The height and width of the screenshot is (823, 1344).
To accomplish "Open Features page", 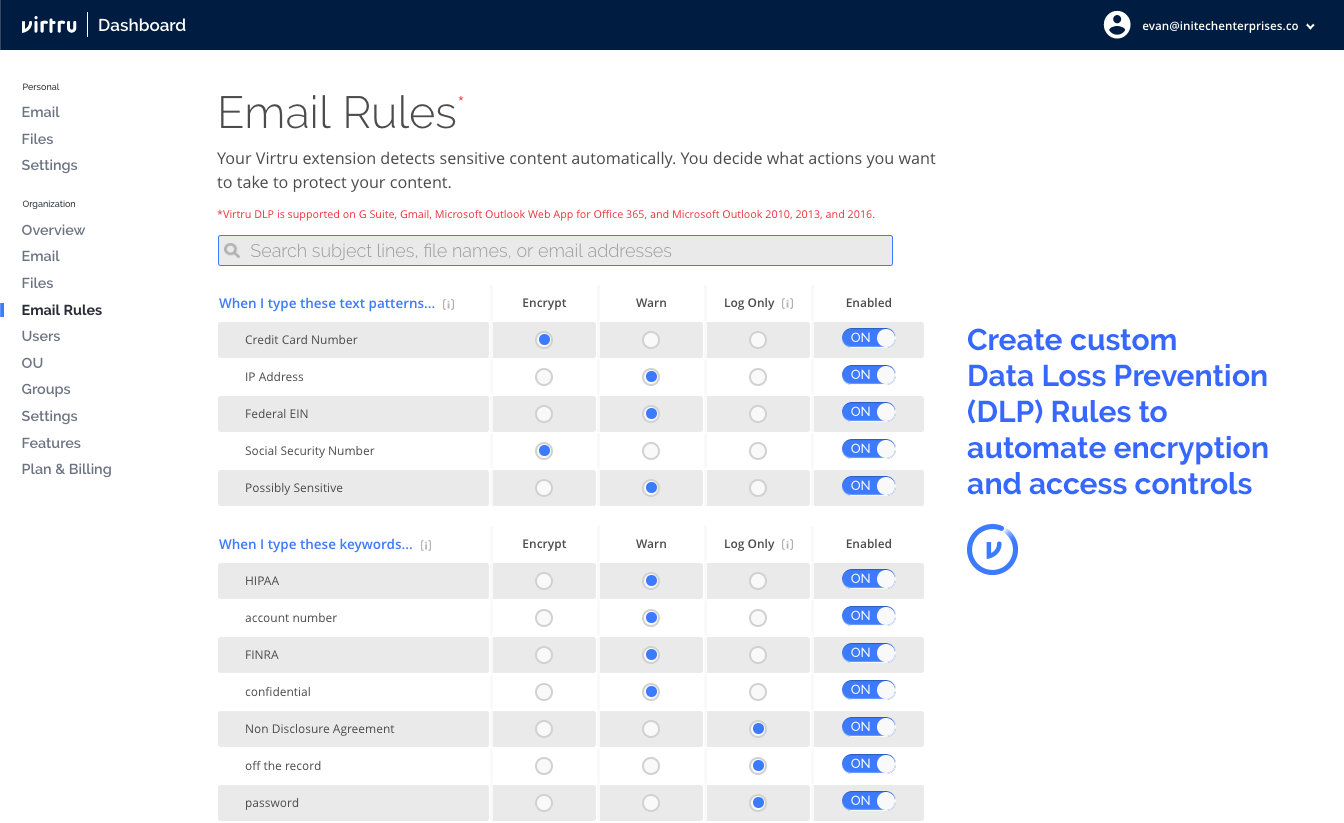I will (x=51, y=443).
